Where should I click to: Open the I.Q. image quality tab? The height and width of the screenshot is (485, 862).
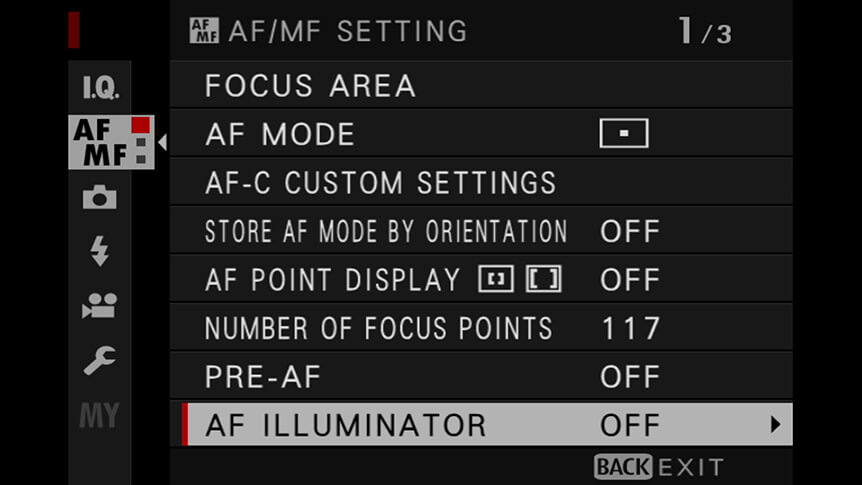point(100,87)
